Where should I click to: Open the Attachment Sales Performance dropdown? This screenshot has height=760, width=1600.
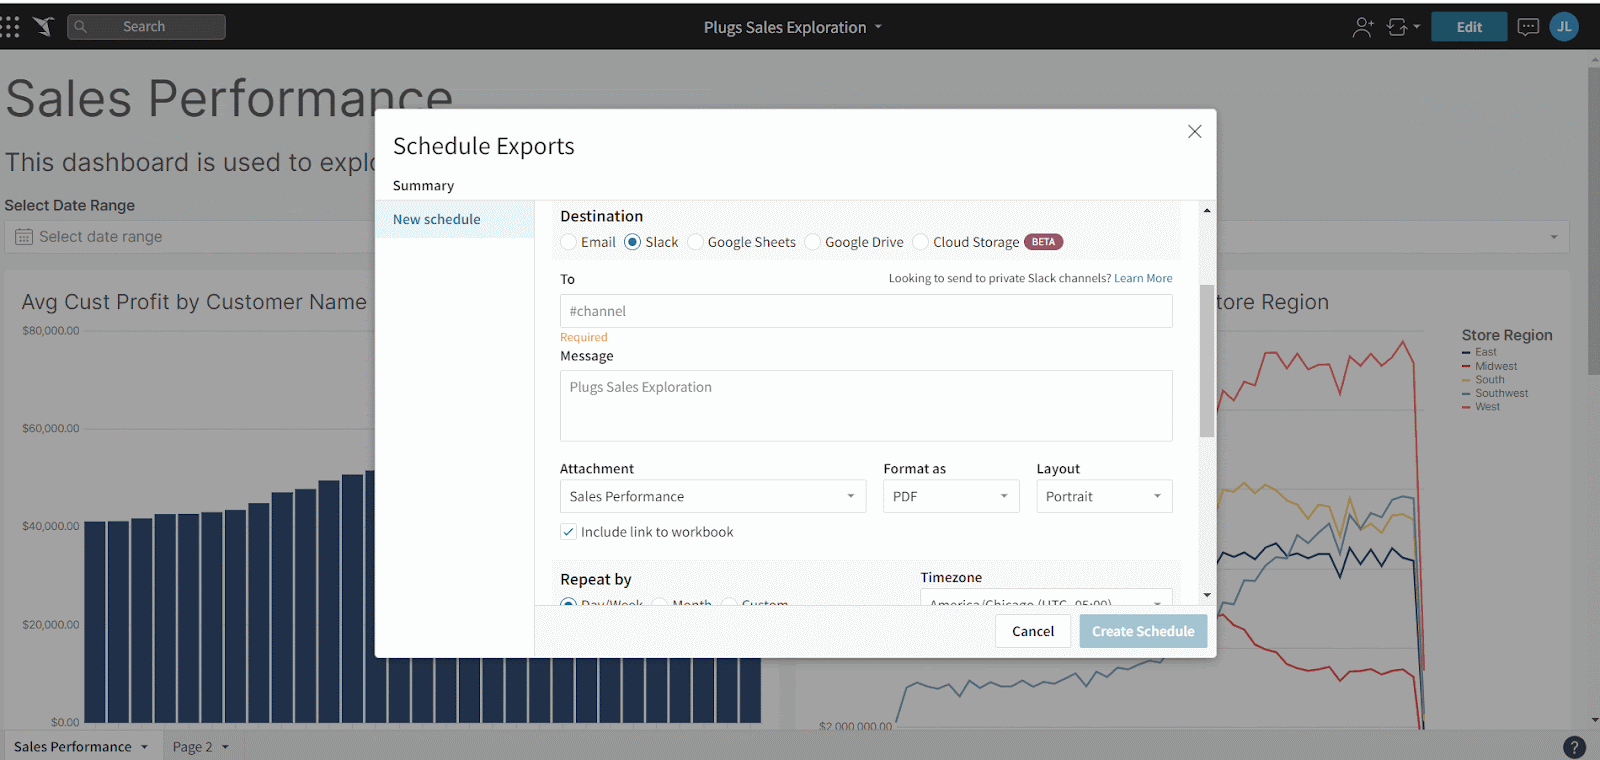coord(713,496)
